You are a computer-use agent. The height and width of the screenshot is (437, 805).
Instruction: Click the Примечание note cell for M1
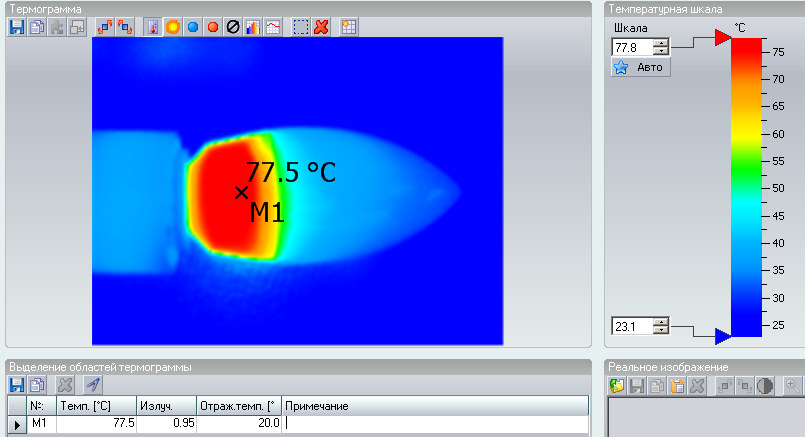[x=435, y=424]
